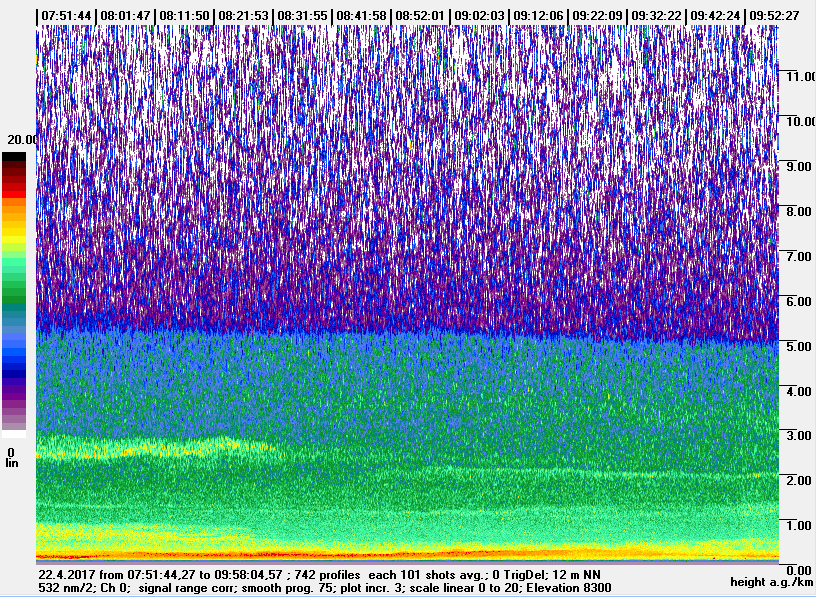Click the '22.4.2017' date in the footer
The height and width of the screenshot is (597, 816).
pos(67,575)
